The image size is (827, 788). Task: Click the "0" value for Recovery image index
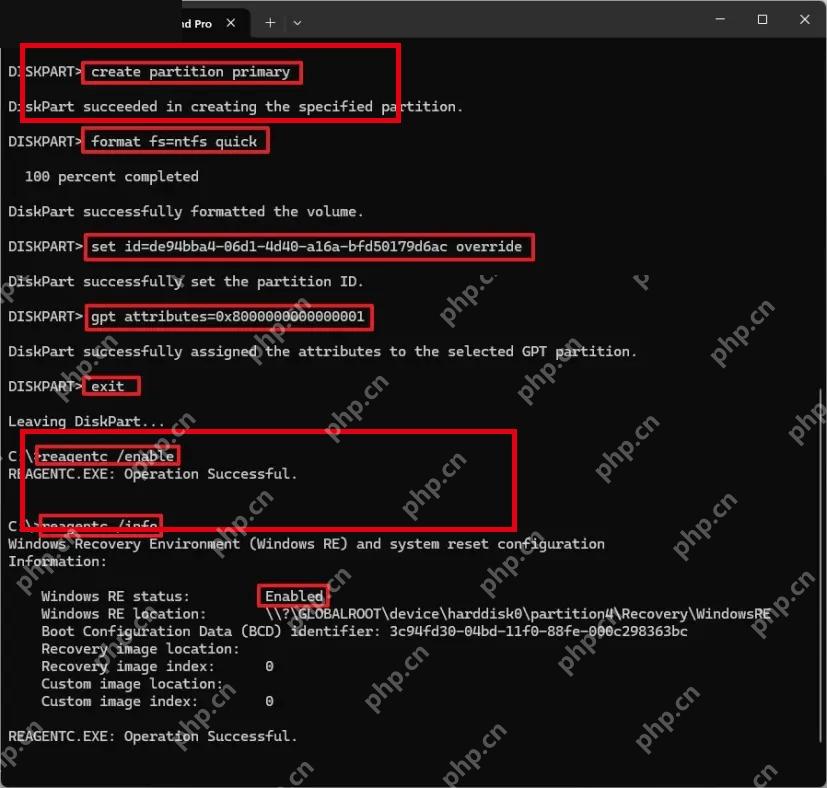pos(269,667)
